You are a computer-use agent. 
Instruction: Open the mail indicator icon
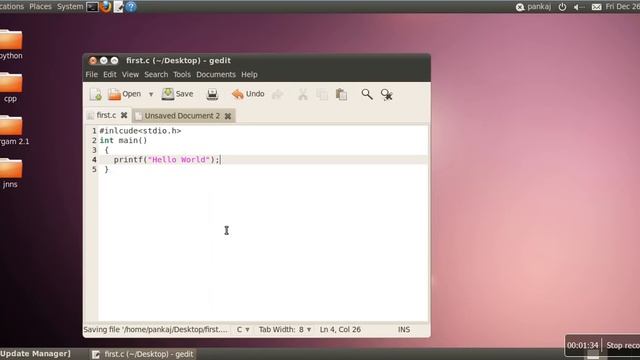point(596,7)
